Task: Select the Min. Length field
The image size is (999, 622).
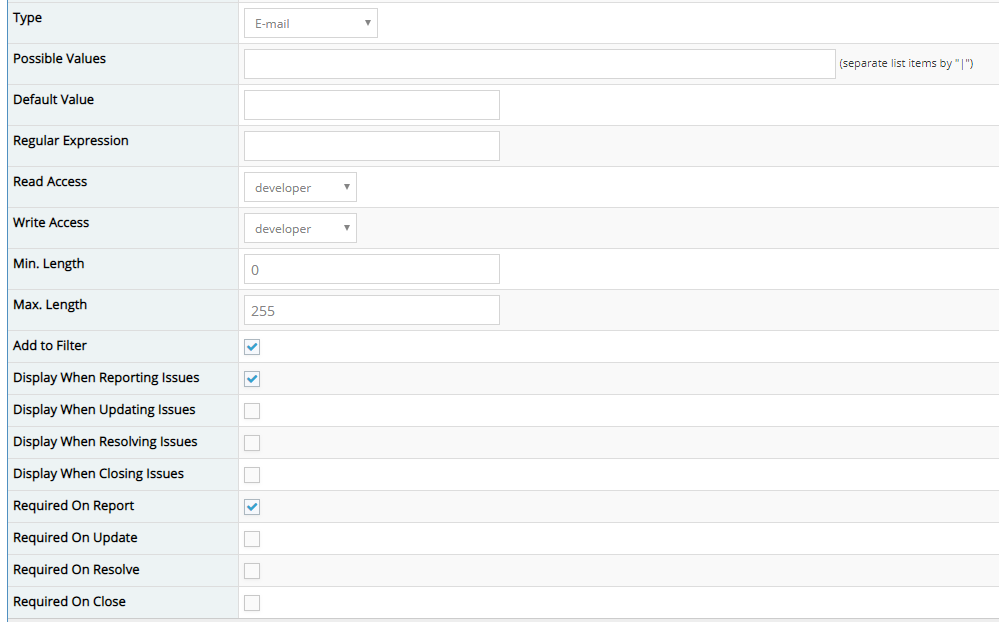Action: 371,270
